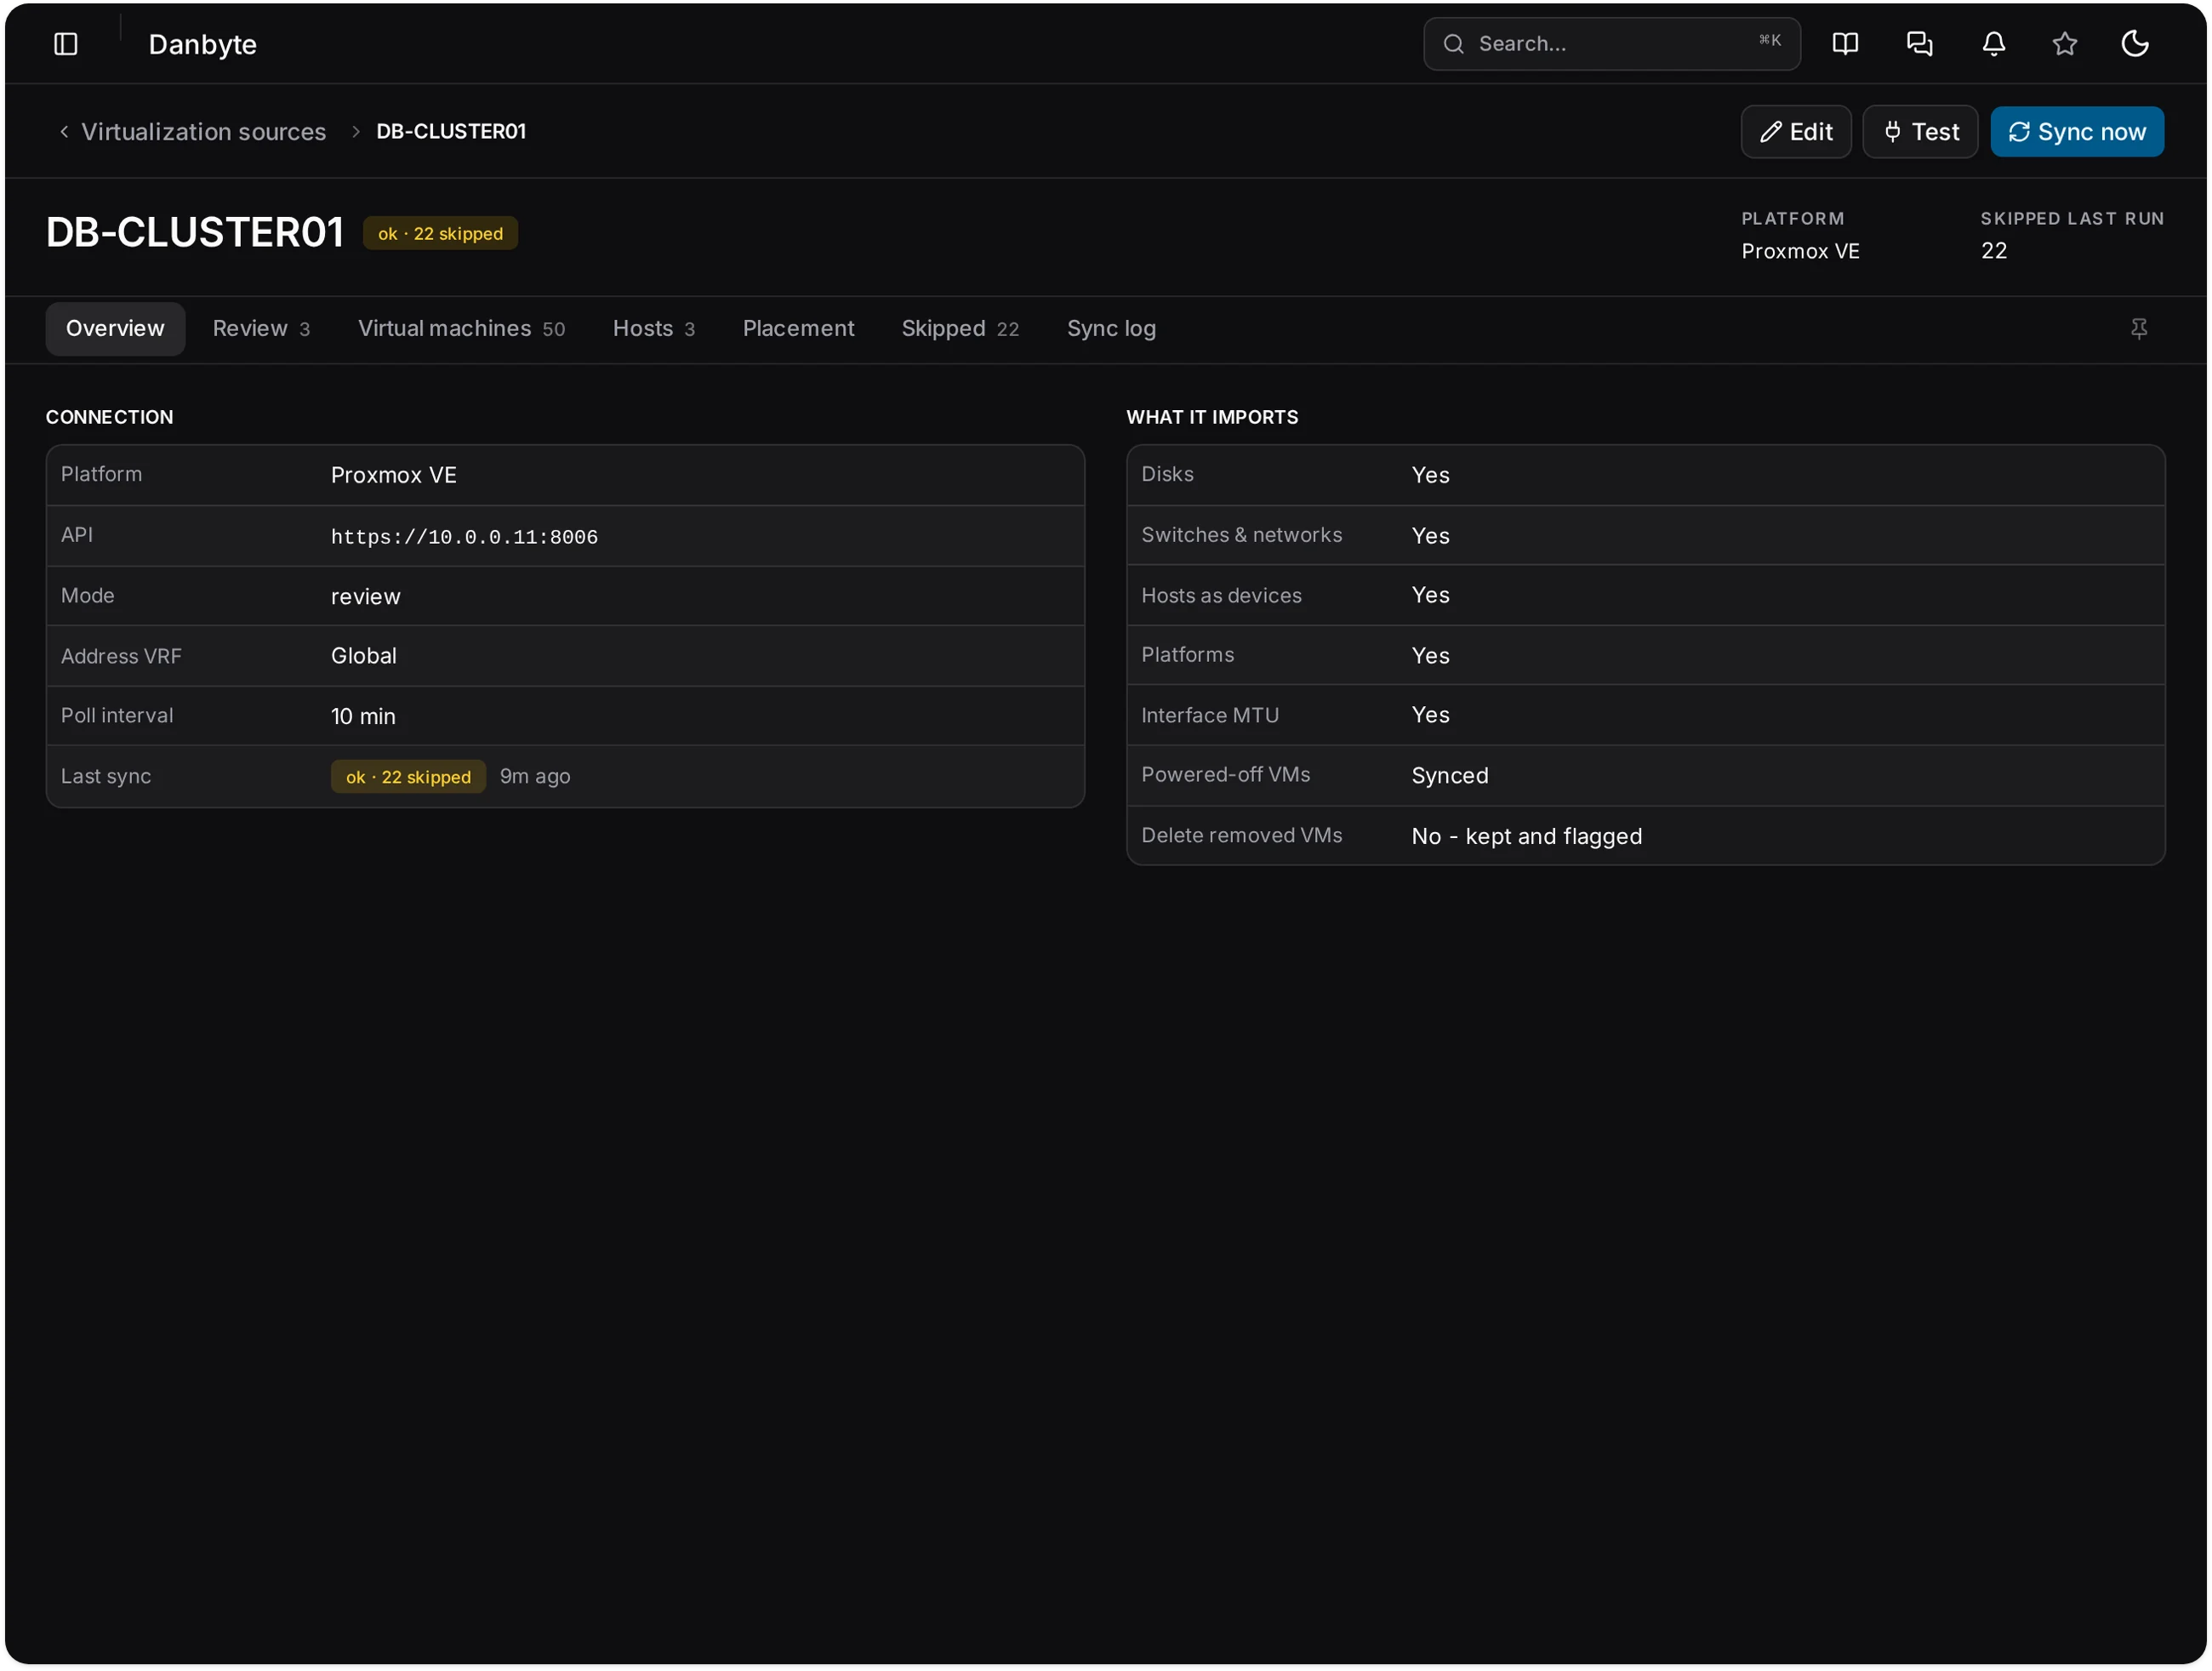
Task: Focus the Search input field
Action: [x=1611, y=44]
